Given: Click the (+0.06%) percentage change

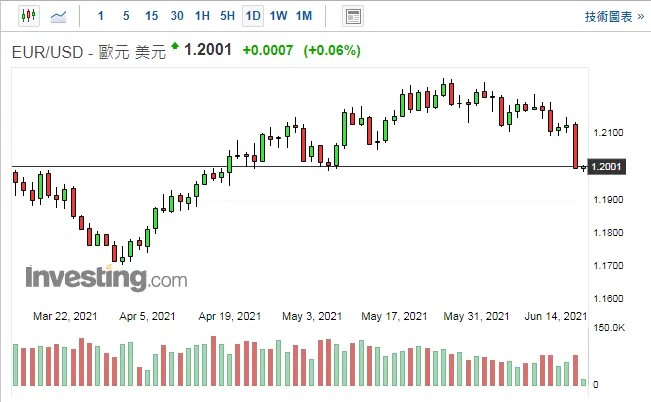Looking at the screenshot, I should (x=332, y=51).
